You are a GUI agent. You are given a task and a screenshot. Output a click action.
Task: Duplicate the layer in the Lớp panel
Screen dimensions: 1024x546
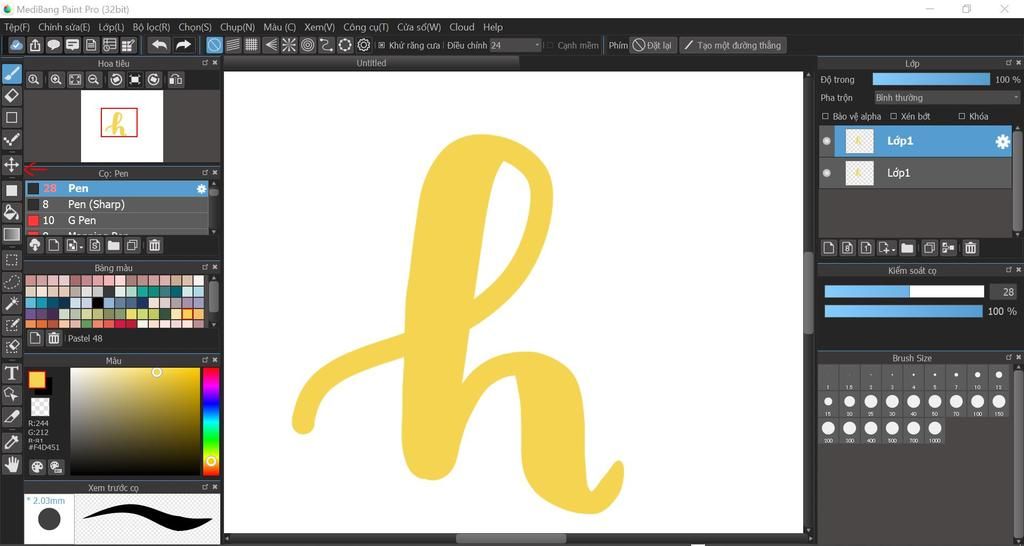929,248
